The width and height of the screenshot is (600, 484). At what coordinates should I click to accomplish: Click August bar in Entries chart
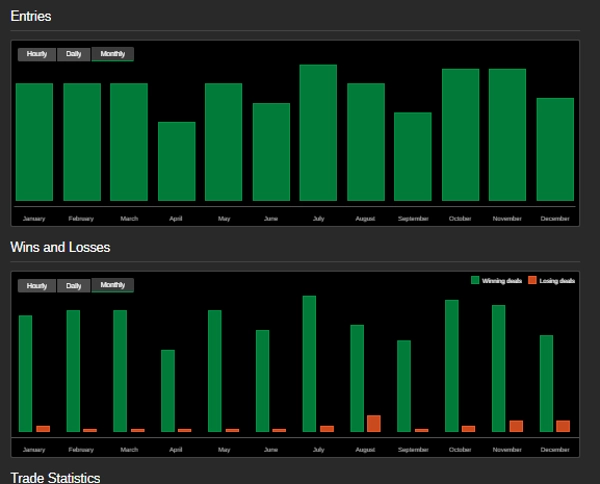pos(366,142)
